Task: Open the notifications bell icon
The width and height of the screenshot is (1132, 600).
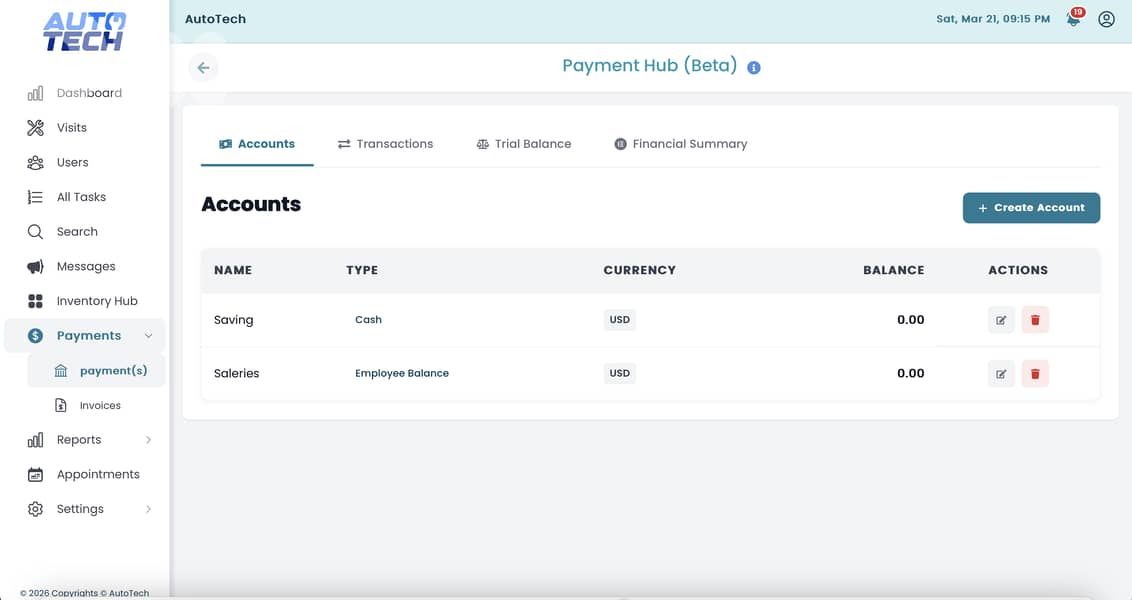Action: point(1073,19)
